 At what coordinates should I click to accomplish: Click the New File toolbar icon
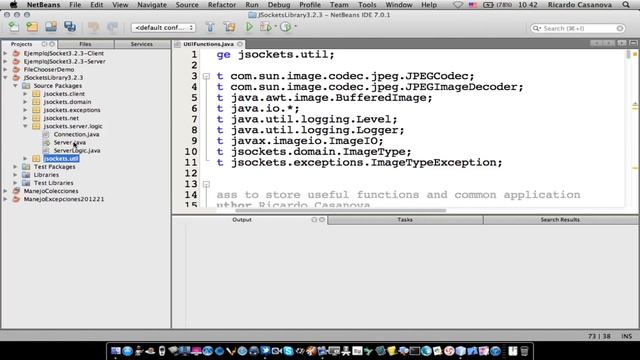point(13,27)
